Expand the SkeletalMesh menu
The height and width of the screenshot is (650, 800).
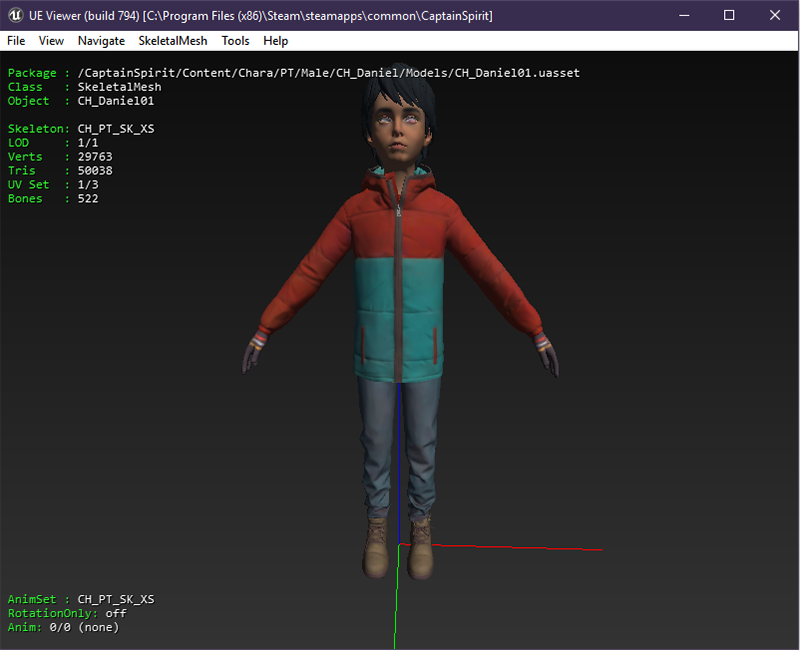pos(173,41)
